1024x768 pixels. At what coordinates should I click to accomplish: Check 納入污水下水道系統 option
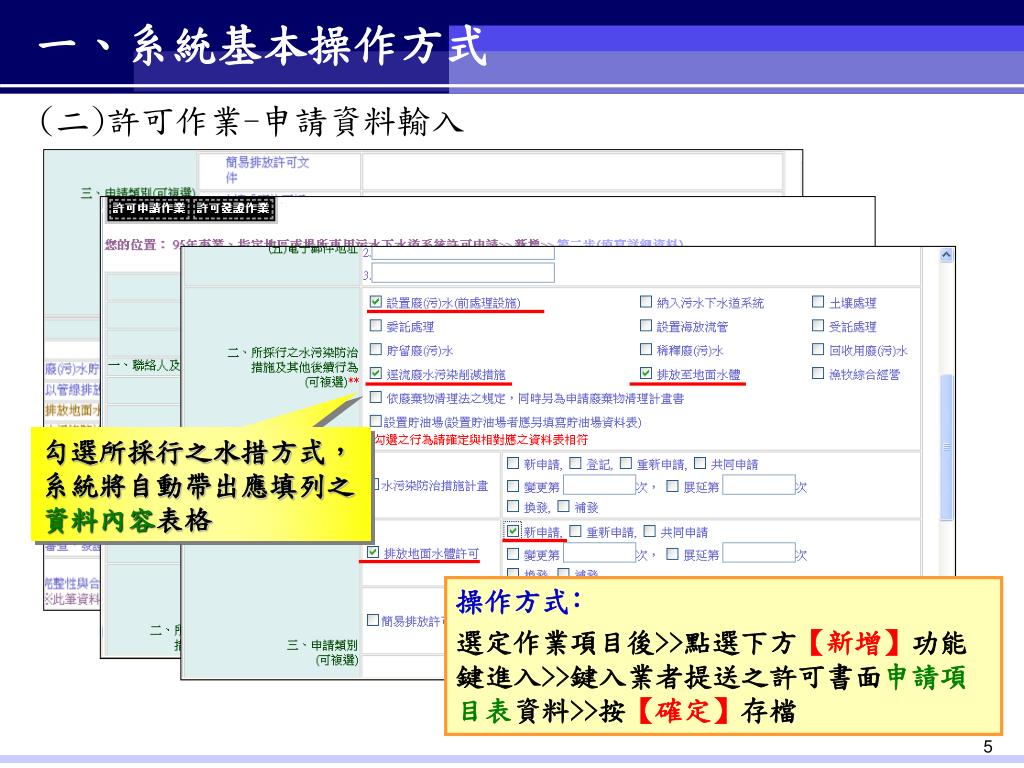646,301
